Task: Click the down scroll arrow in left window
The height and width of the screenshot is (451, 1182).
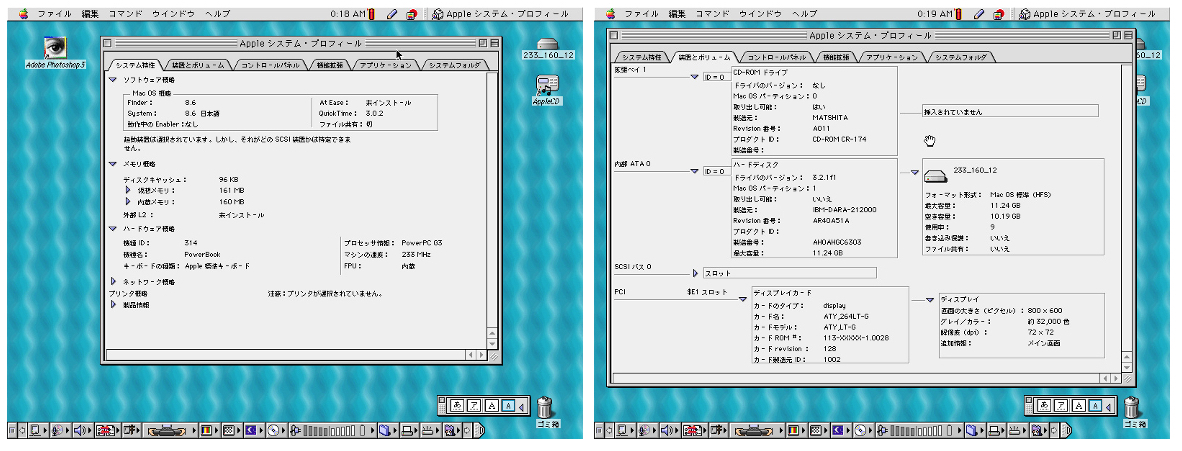Action: click(492, 343)
